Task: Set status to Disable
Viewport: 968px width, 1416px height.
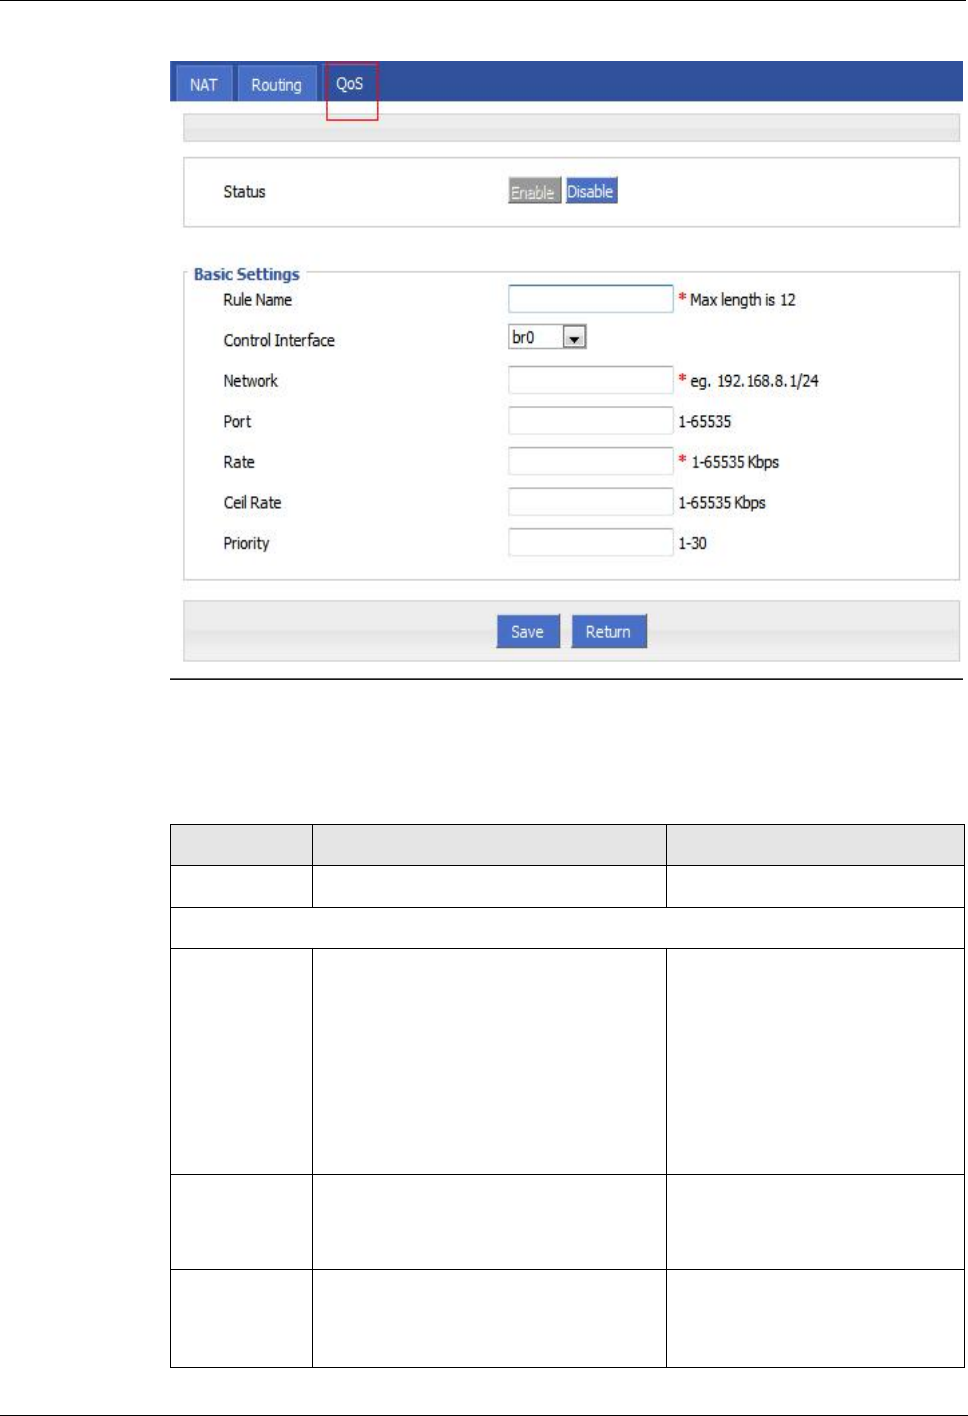Action: click(x=591, y=191)
